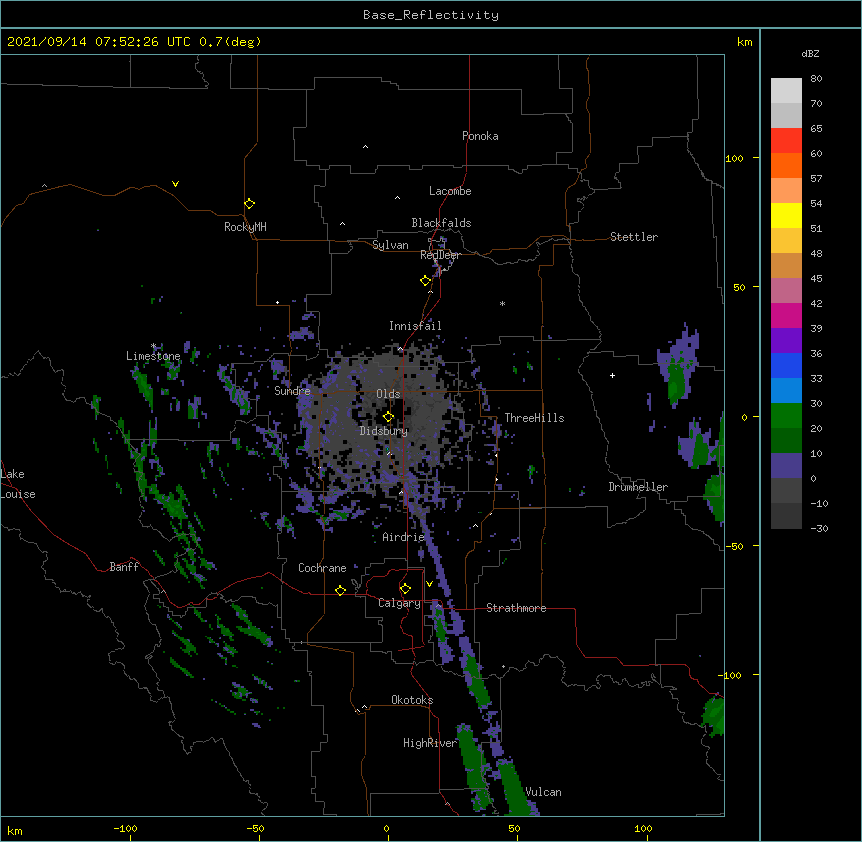Click the Lacombe city label

(x=450, y=191)
